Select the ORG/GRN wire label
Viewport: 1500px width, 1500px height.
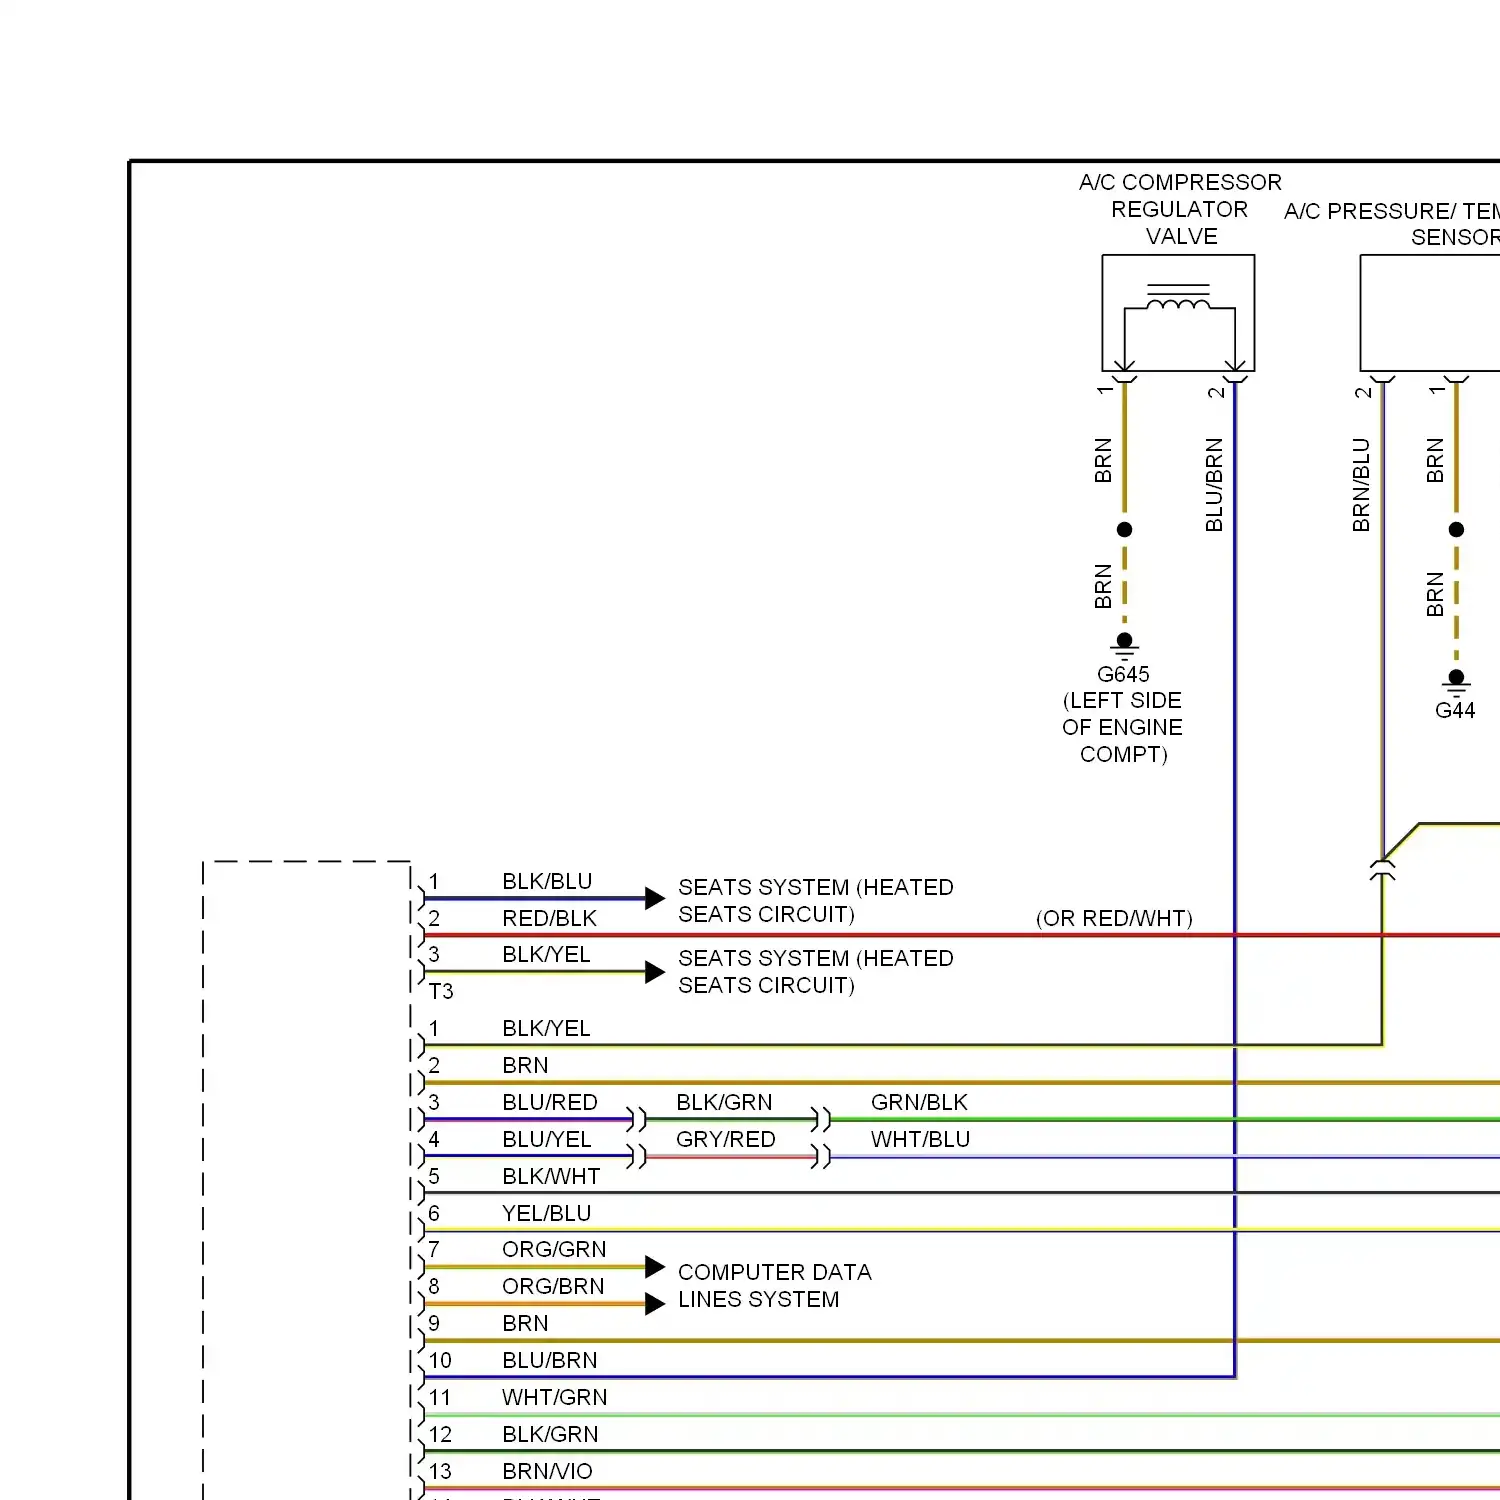(554, 1249)
